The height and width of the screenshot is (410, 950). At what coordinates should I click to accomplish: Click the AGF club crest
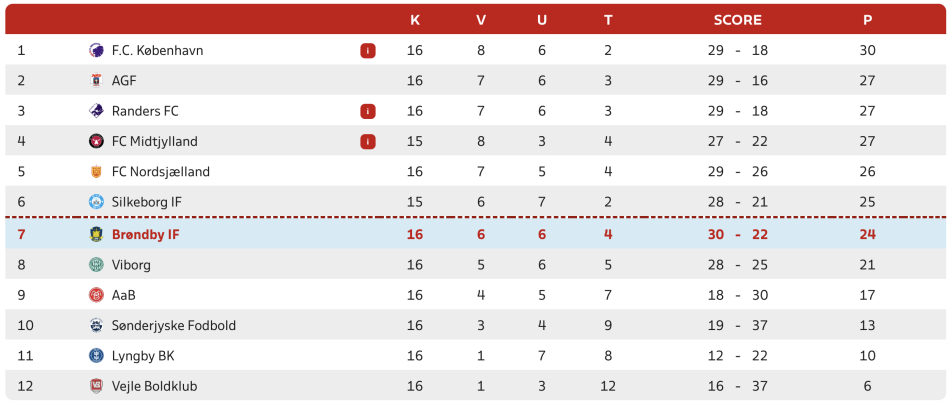(x=96, y=81)
